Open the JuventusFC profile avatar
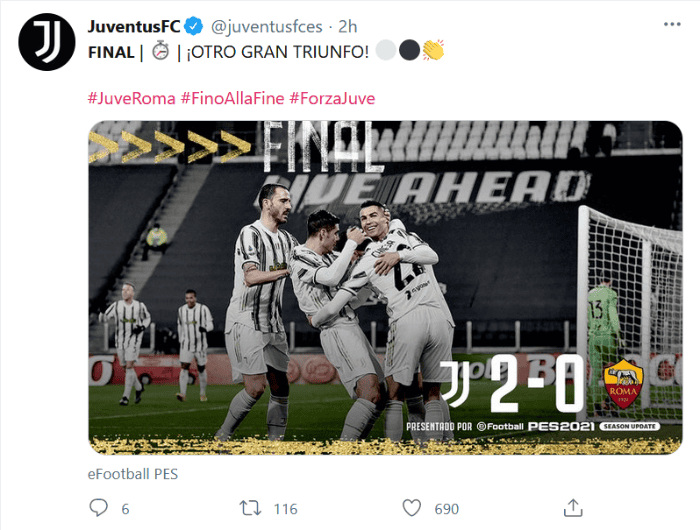This screenshot has width=700, height=530. 47,42
